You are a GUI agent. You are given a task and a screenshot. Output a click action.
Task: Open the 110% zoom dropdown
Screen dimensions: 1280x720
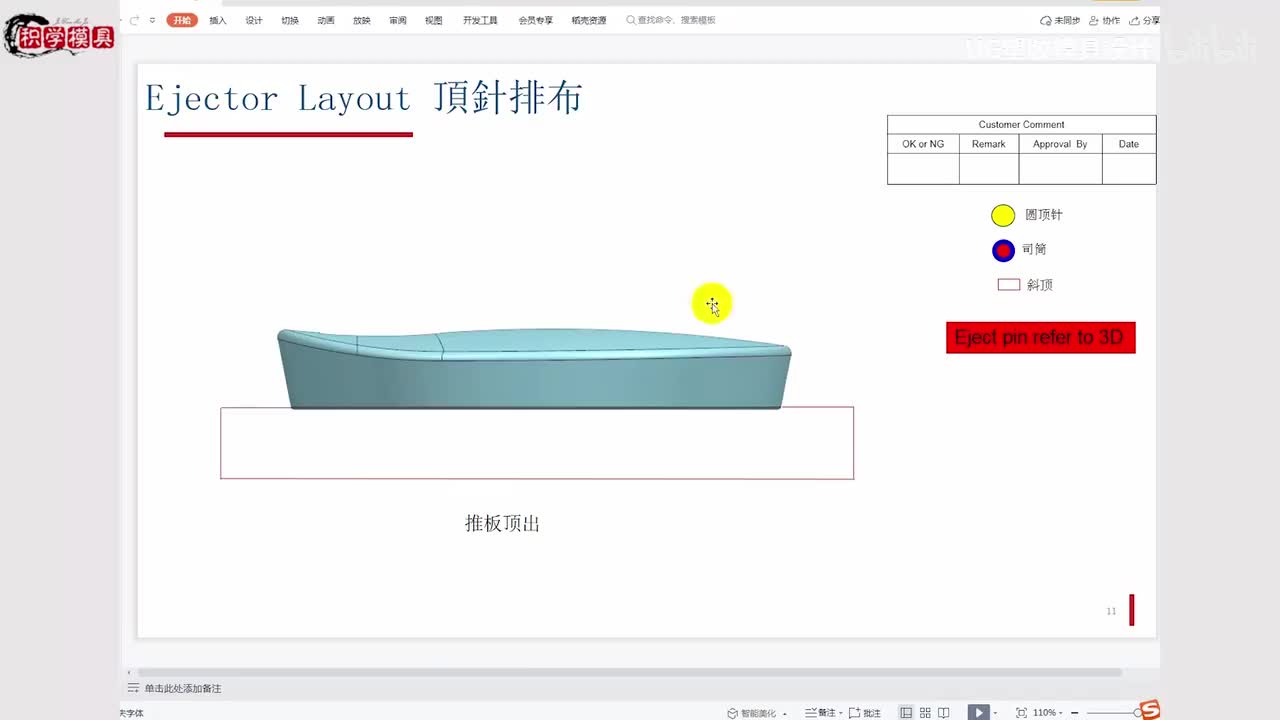[x=1048, y=713]
